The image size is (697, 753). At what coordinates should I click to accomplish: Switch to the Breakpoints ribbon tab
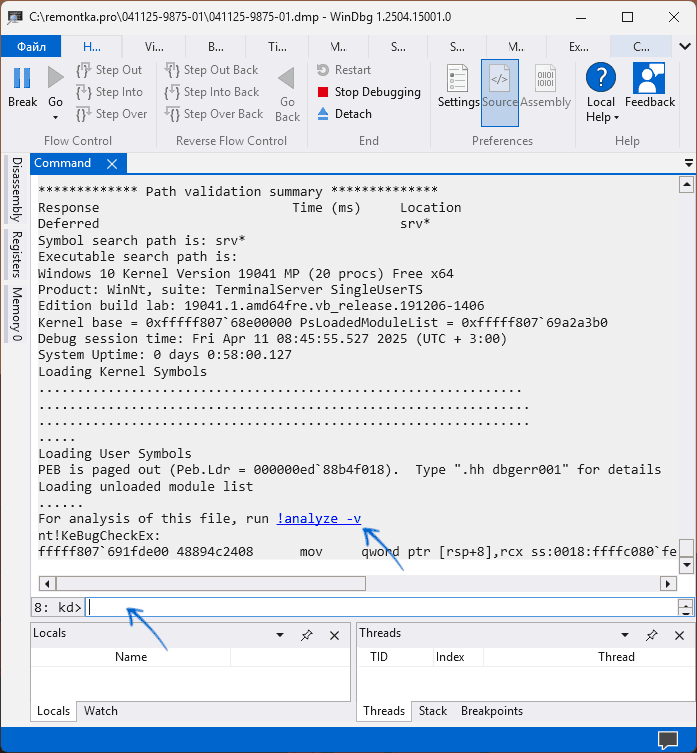click(216, 47)
